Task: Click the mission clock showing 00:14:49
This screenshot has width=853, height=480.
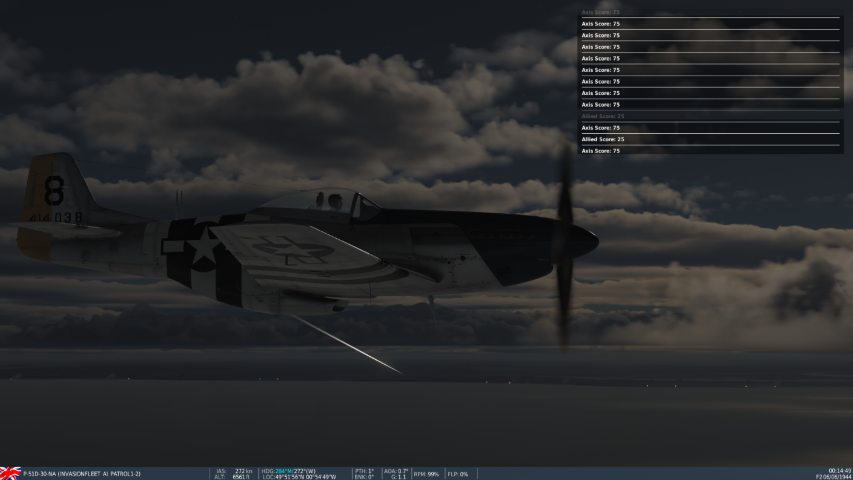Action: tap(839, 470)
